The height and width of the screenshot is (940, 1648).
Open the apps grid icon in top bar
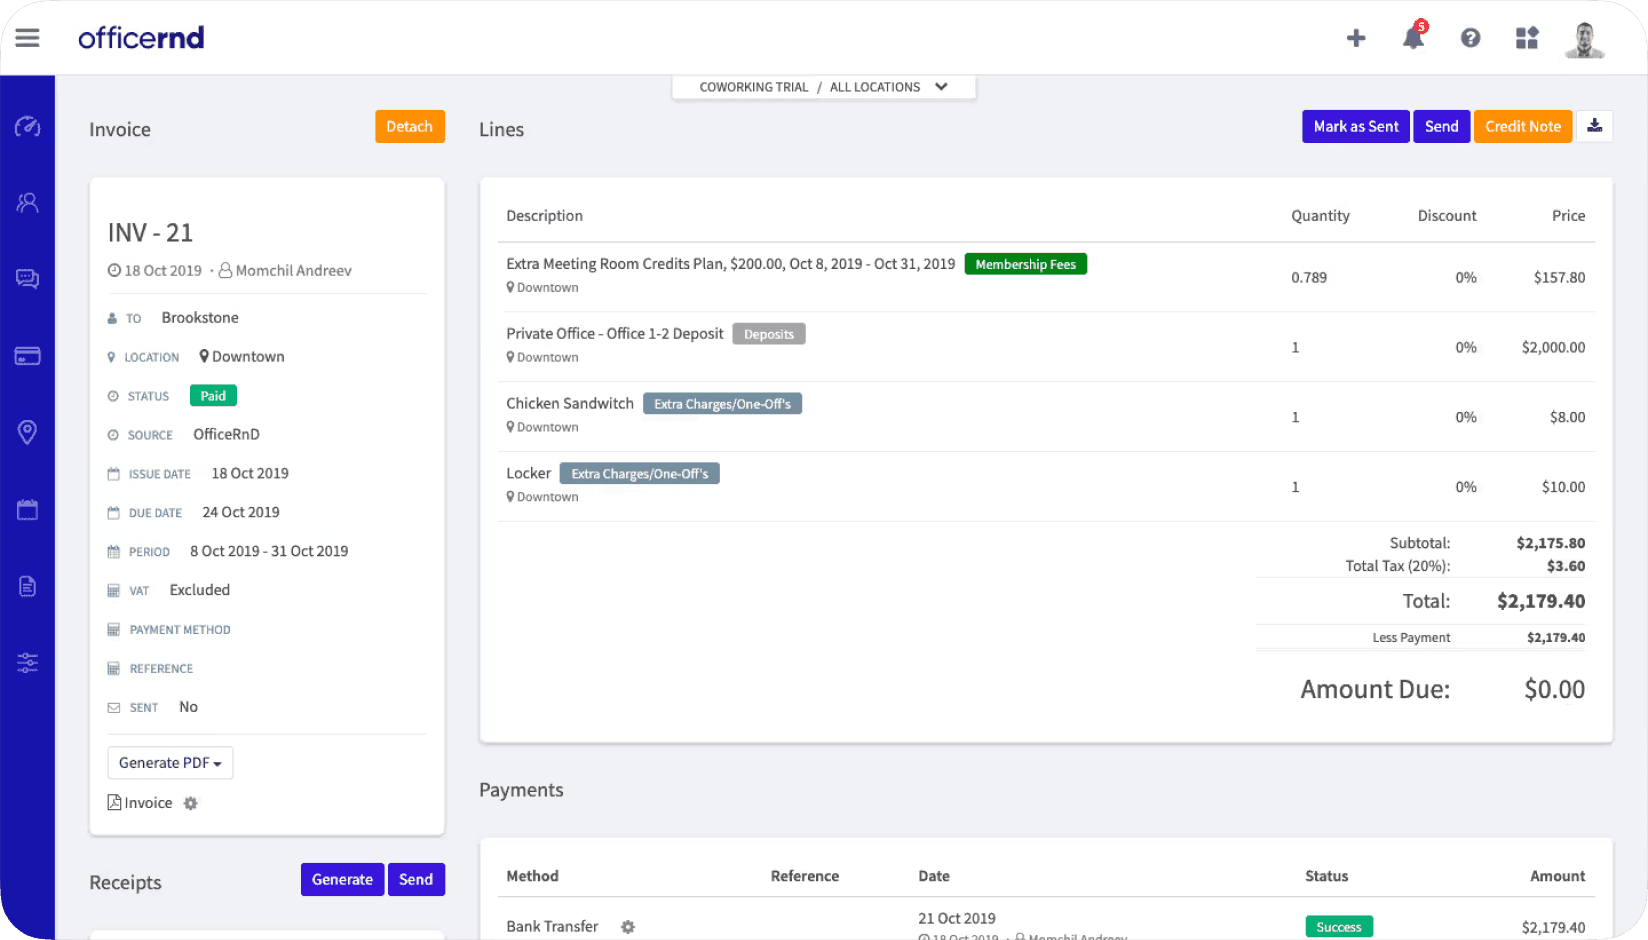tap(1526, 37)
